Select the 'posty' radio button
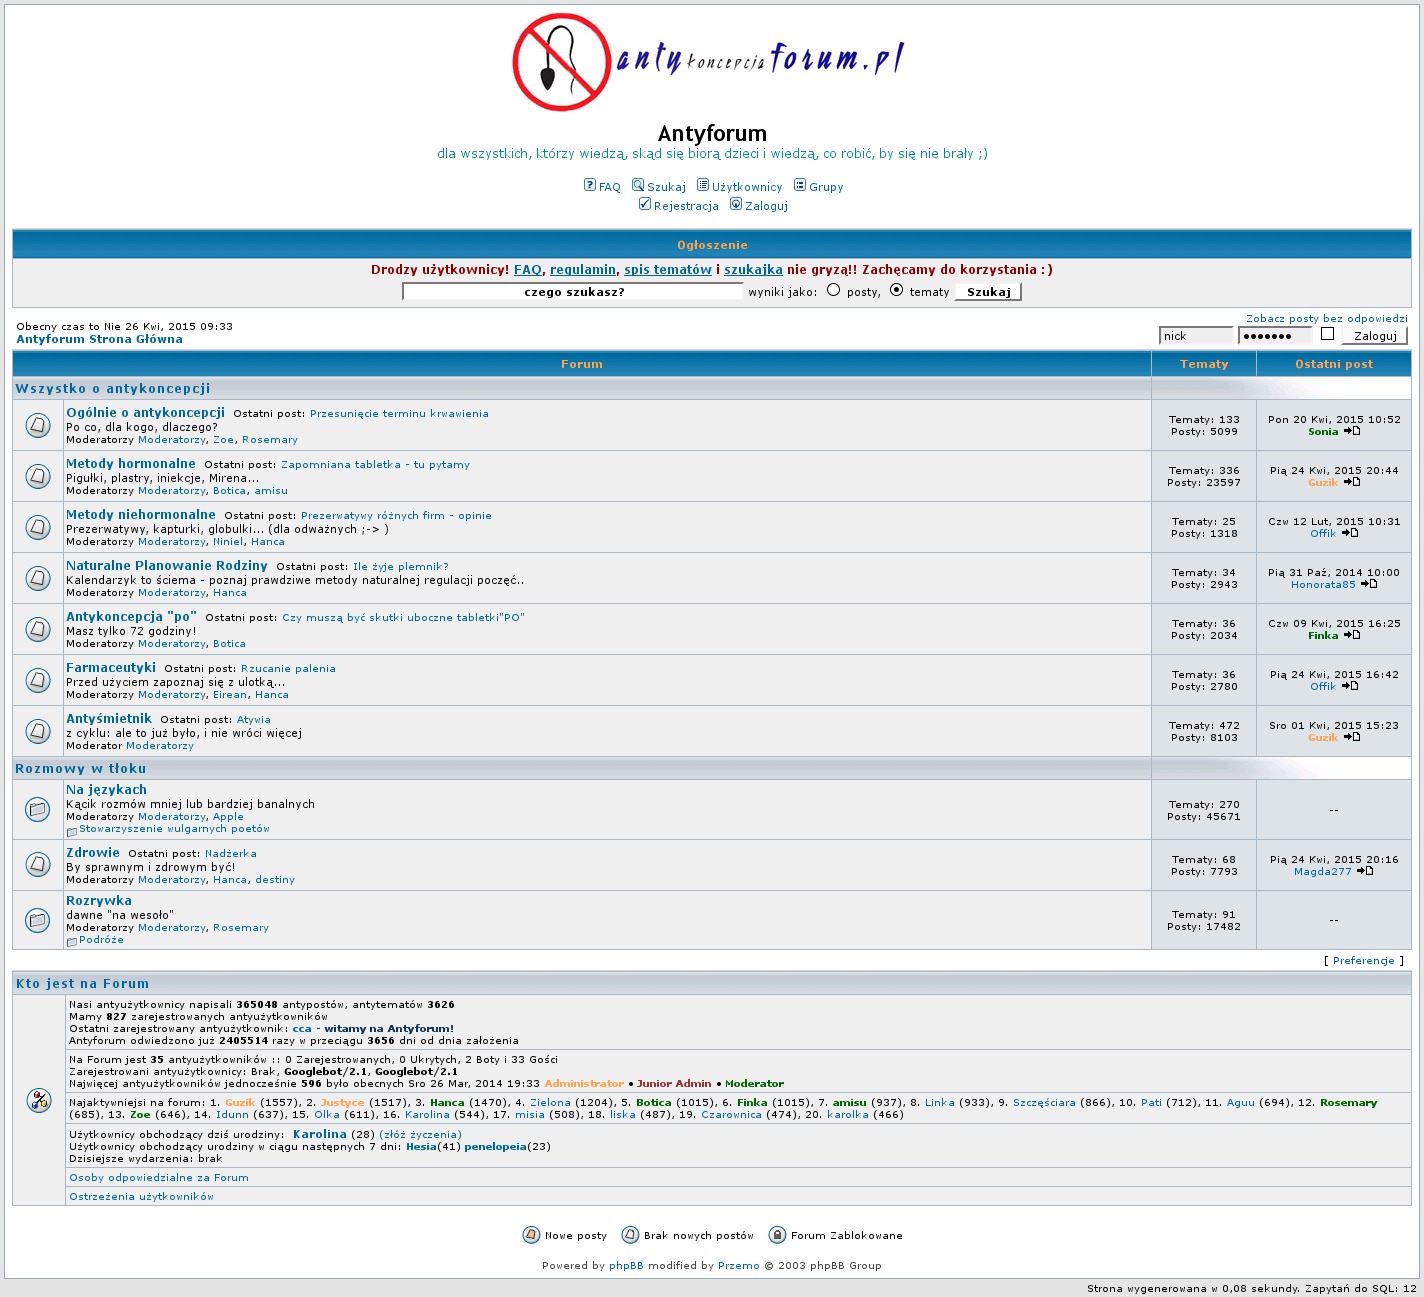 click(x=833, y=290)
